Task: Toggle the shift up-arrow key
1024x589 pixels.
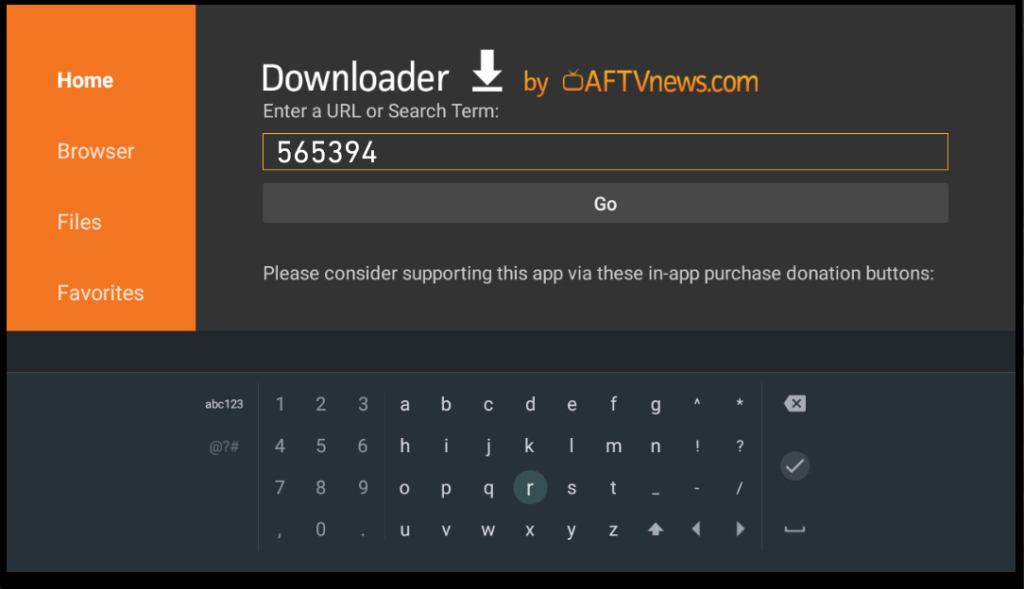Action: point(655,530)
